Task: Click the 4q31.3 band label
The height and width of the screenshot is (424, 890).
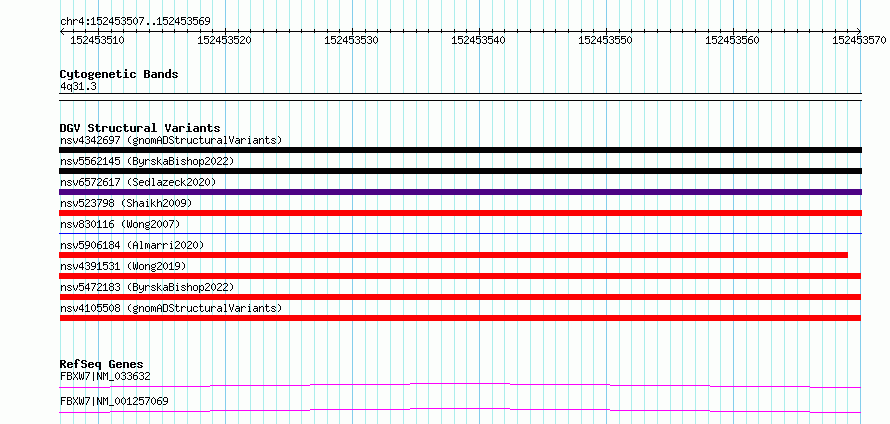Action: tap(78, 86)
